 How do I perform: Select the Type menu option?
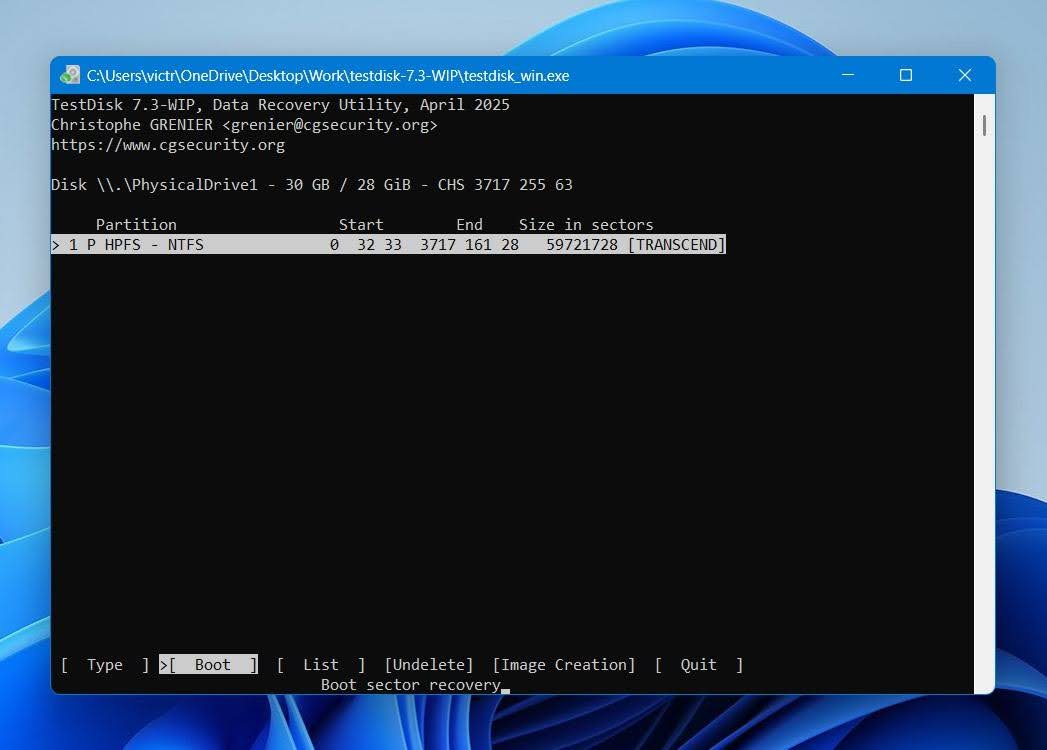click(104, 665)
